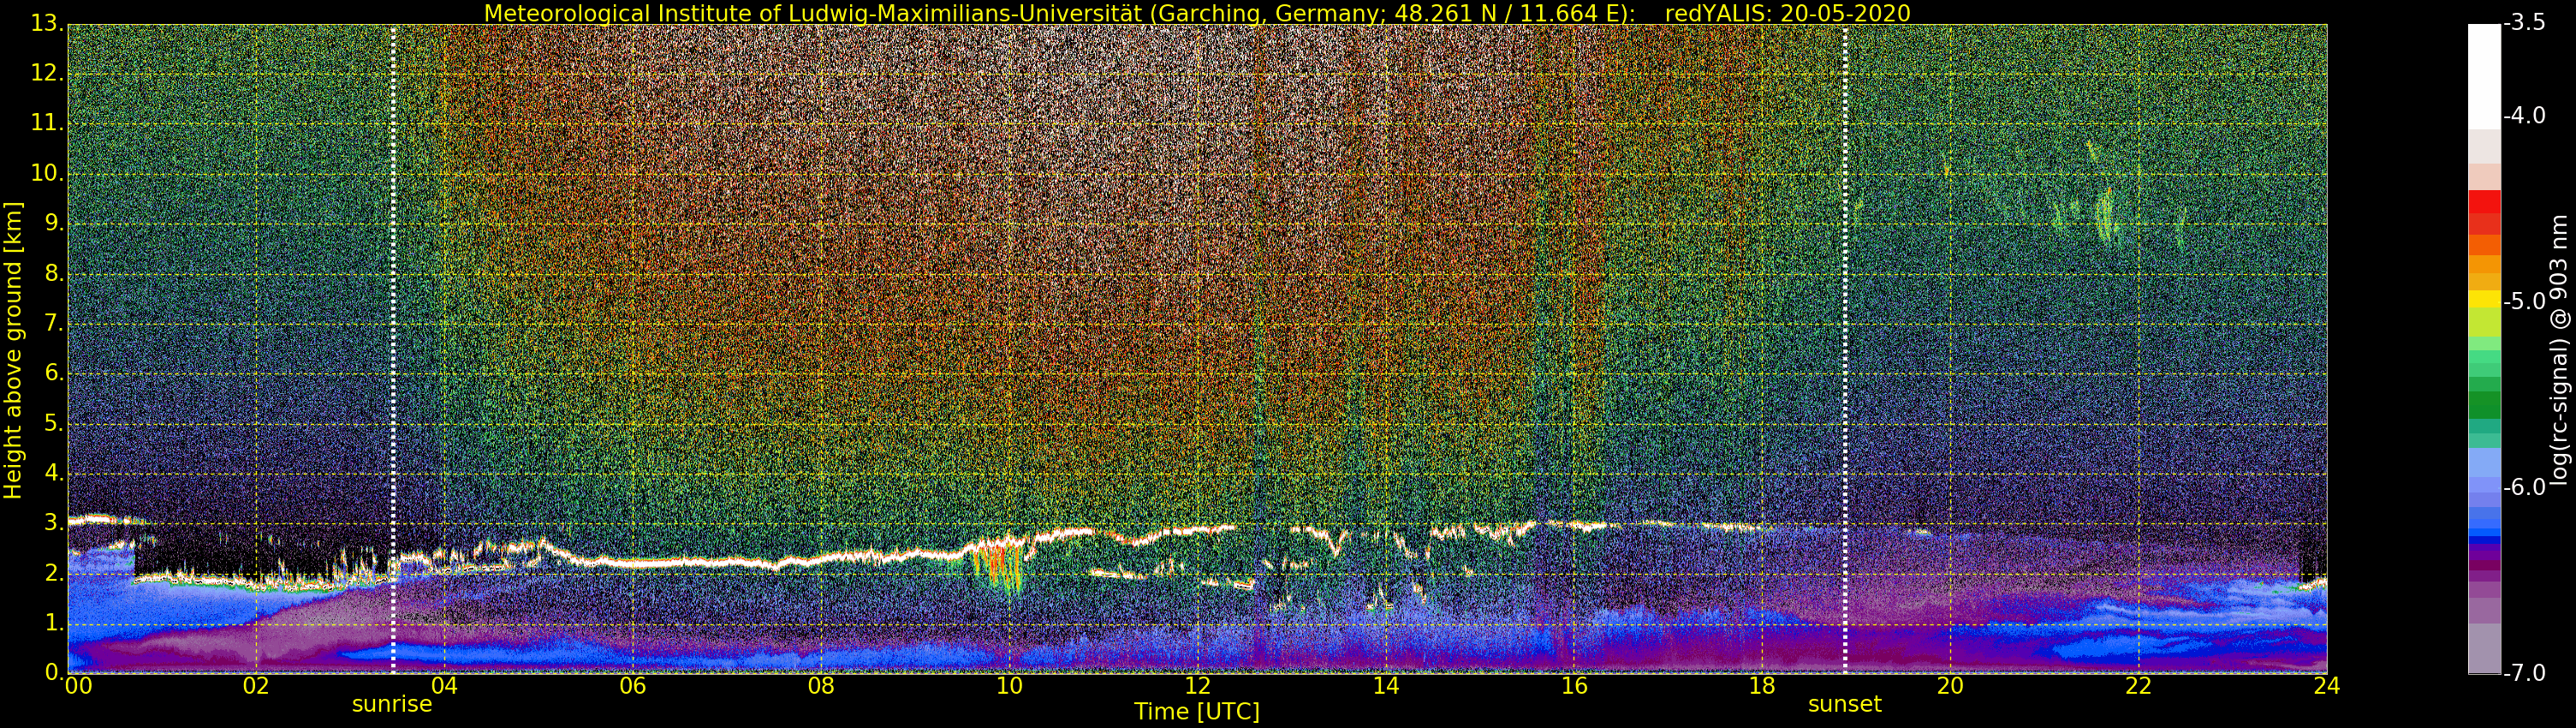Click the colorbar value '-5.0'
Viewport: 2576px width, 728px height.
click(2524, 301)
